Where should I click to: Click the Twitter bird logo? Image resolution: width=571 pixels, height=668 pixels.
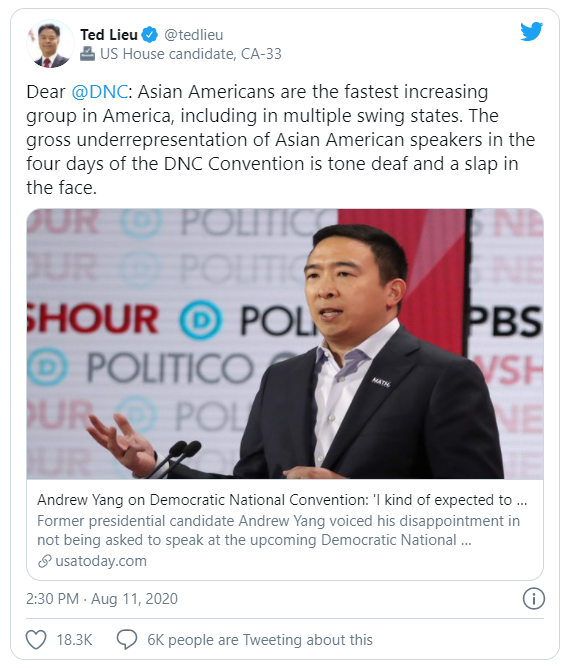click(x=531, y=32)
